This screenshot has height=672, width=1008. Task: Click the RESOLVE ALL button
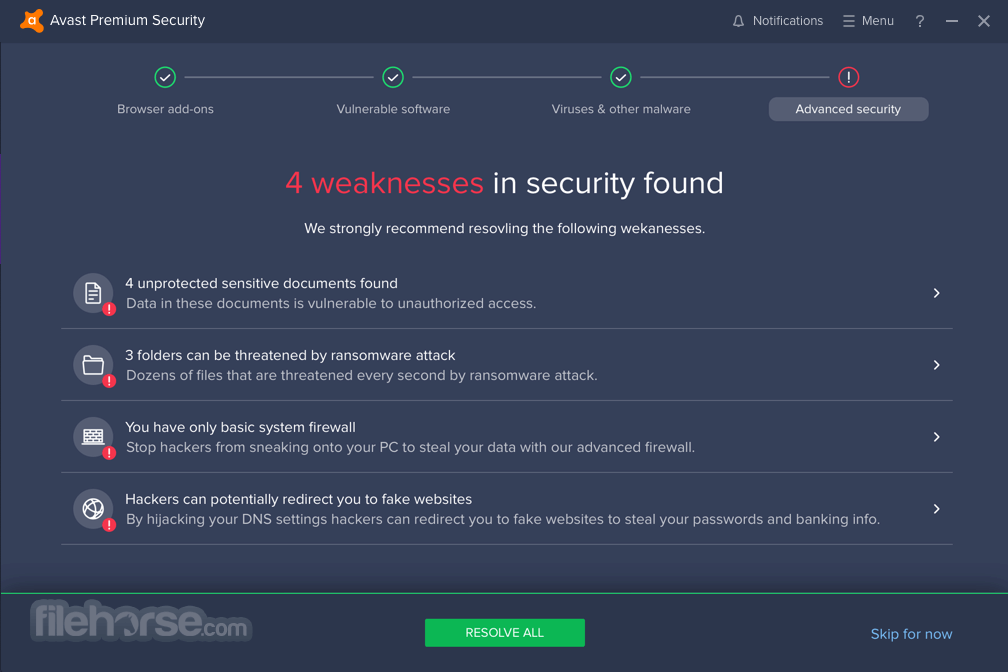pyautogui.click(x=505, y=633)
